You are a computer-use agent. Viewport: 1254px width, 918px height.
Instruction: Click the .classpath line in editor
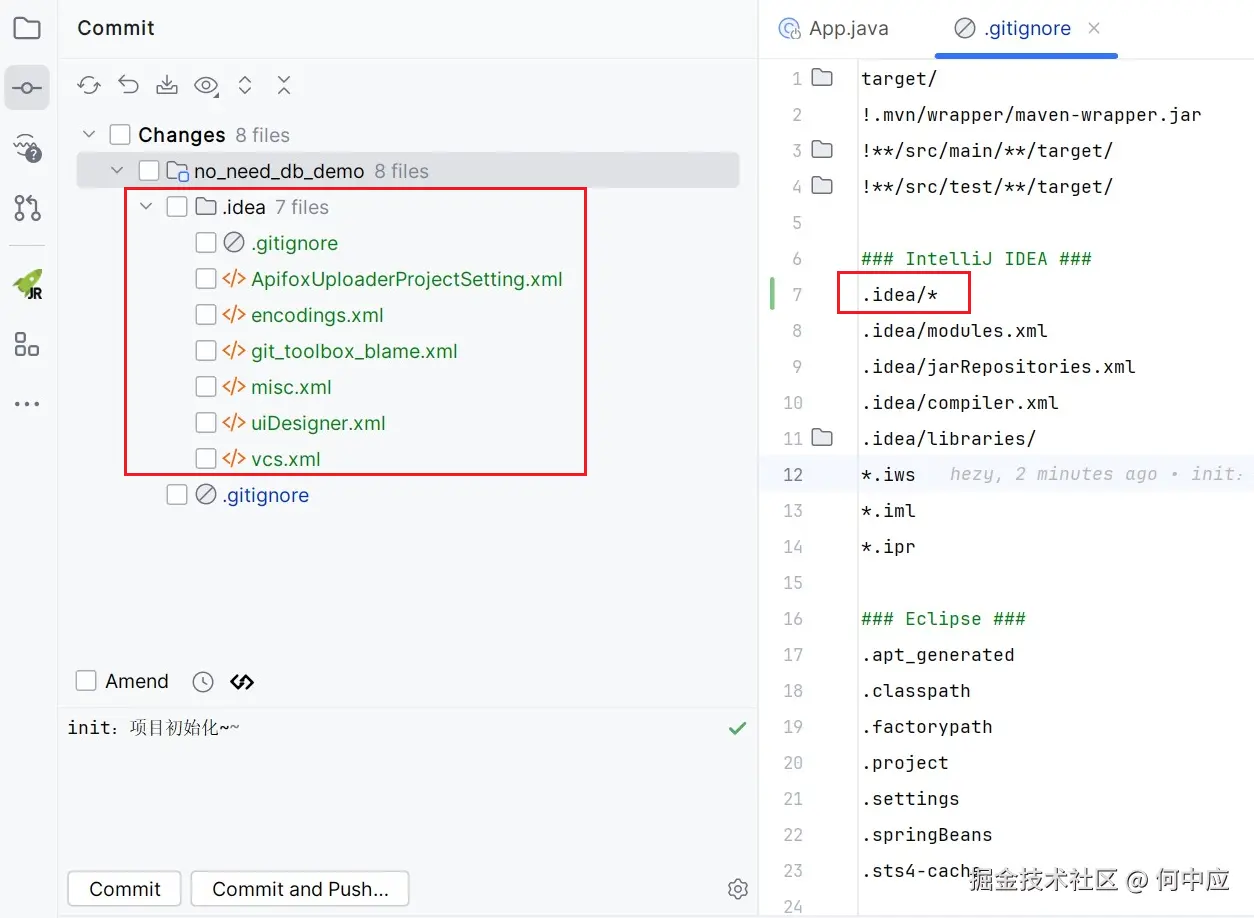(x=915, y=690)
